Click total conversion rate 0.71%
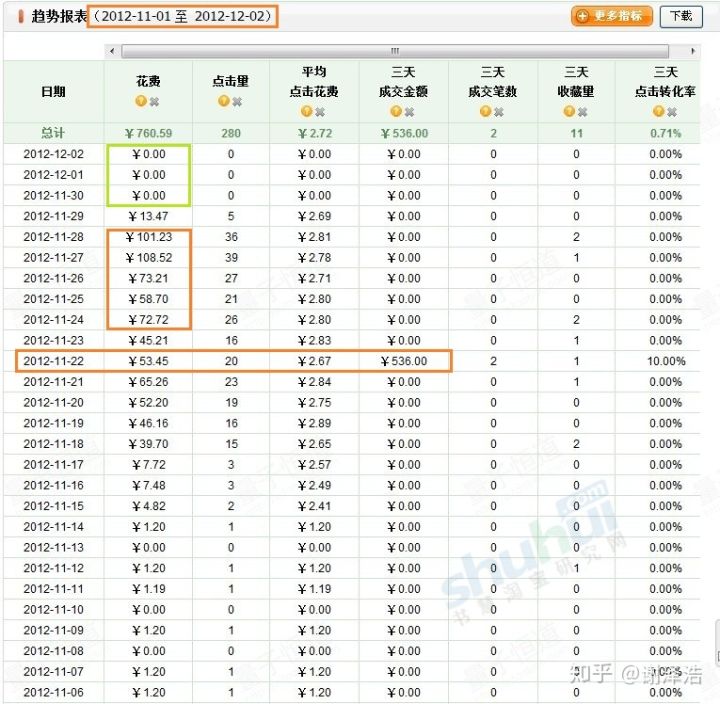Image resolution: width=720 pixels, height=704 pixels. coord(666,133)
